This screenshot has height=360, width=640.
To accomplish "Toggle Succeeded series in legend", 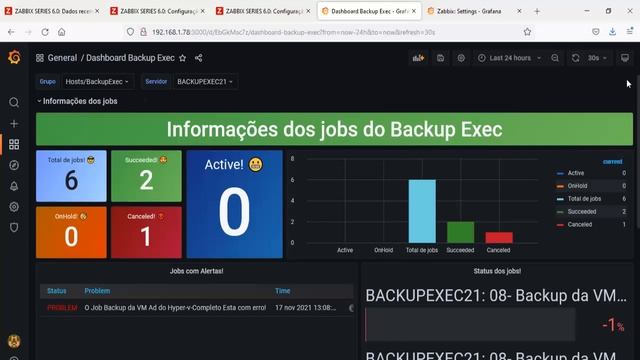I will pyautogui.click(x=582, y=211).
